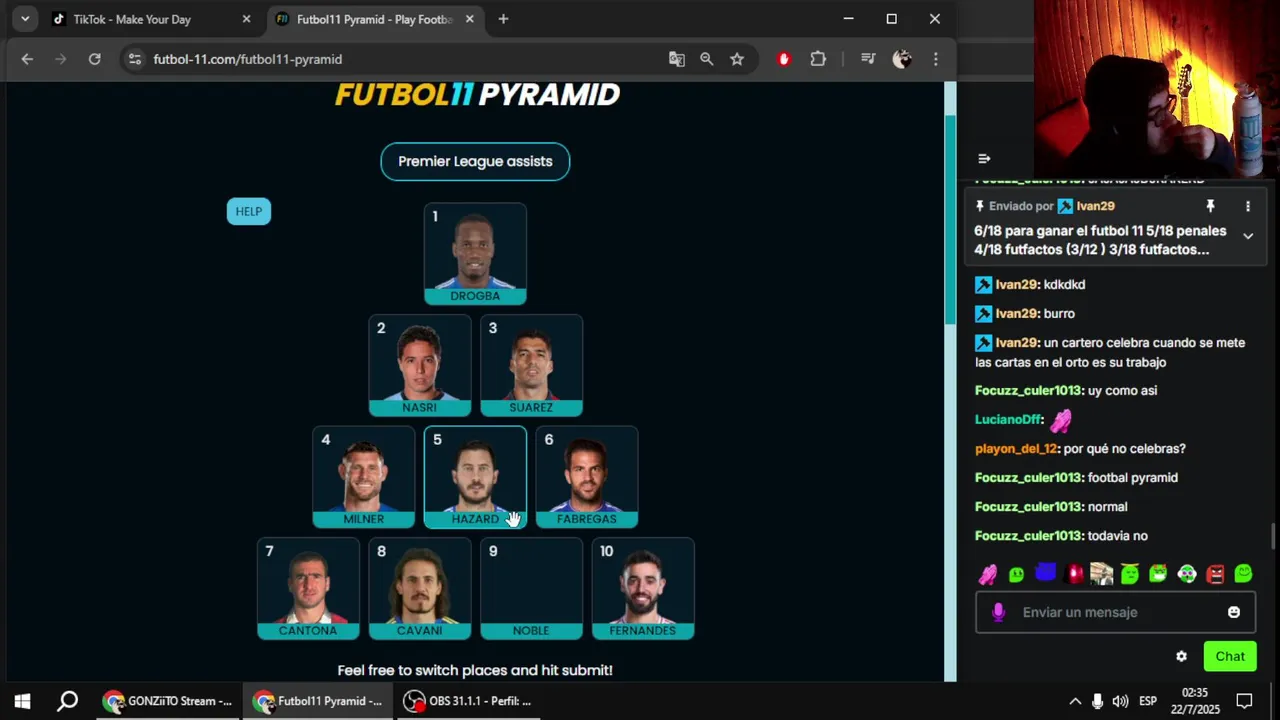Select the Milner card in slot 4
Screen dimensions: 1280x720
pos(363,477)
